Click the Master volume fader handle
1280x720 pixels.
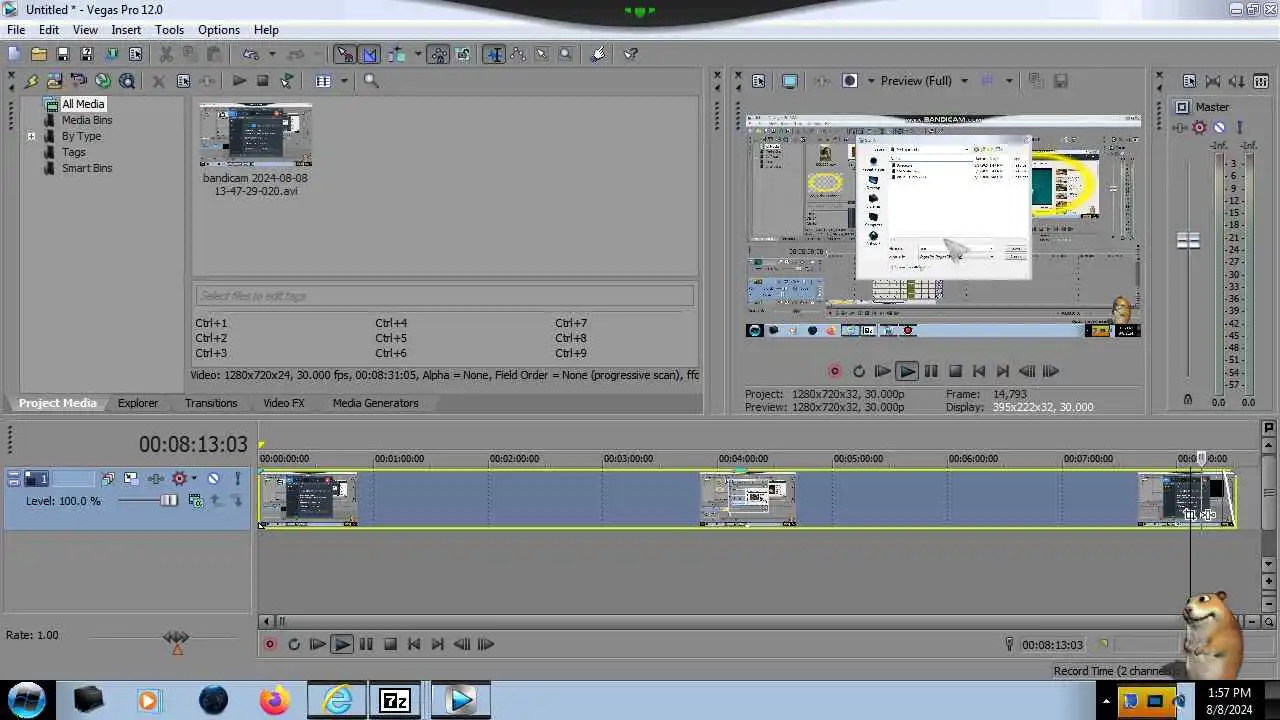click(1188, 241)
